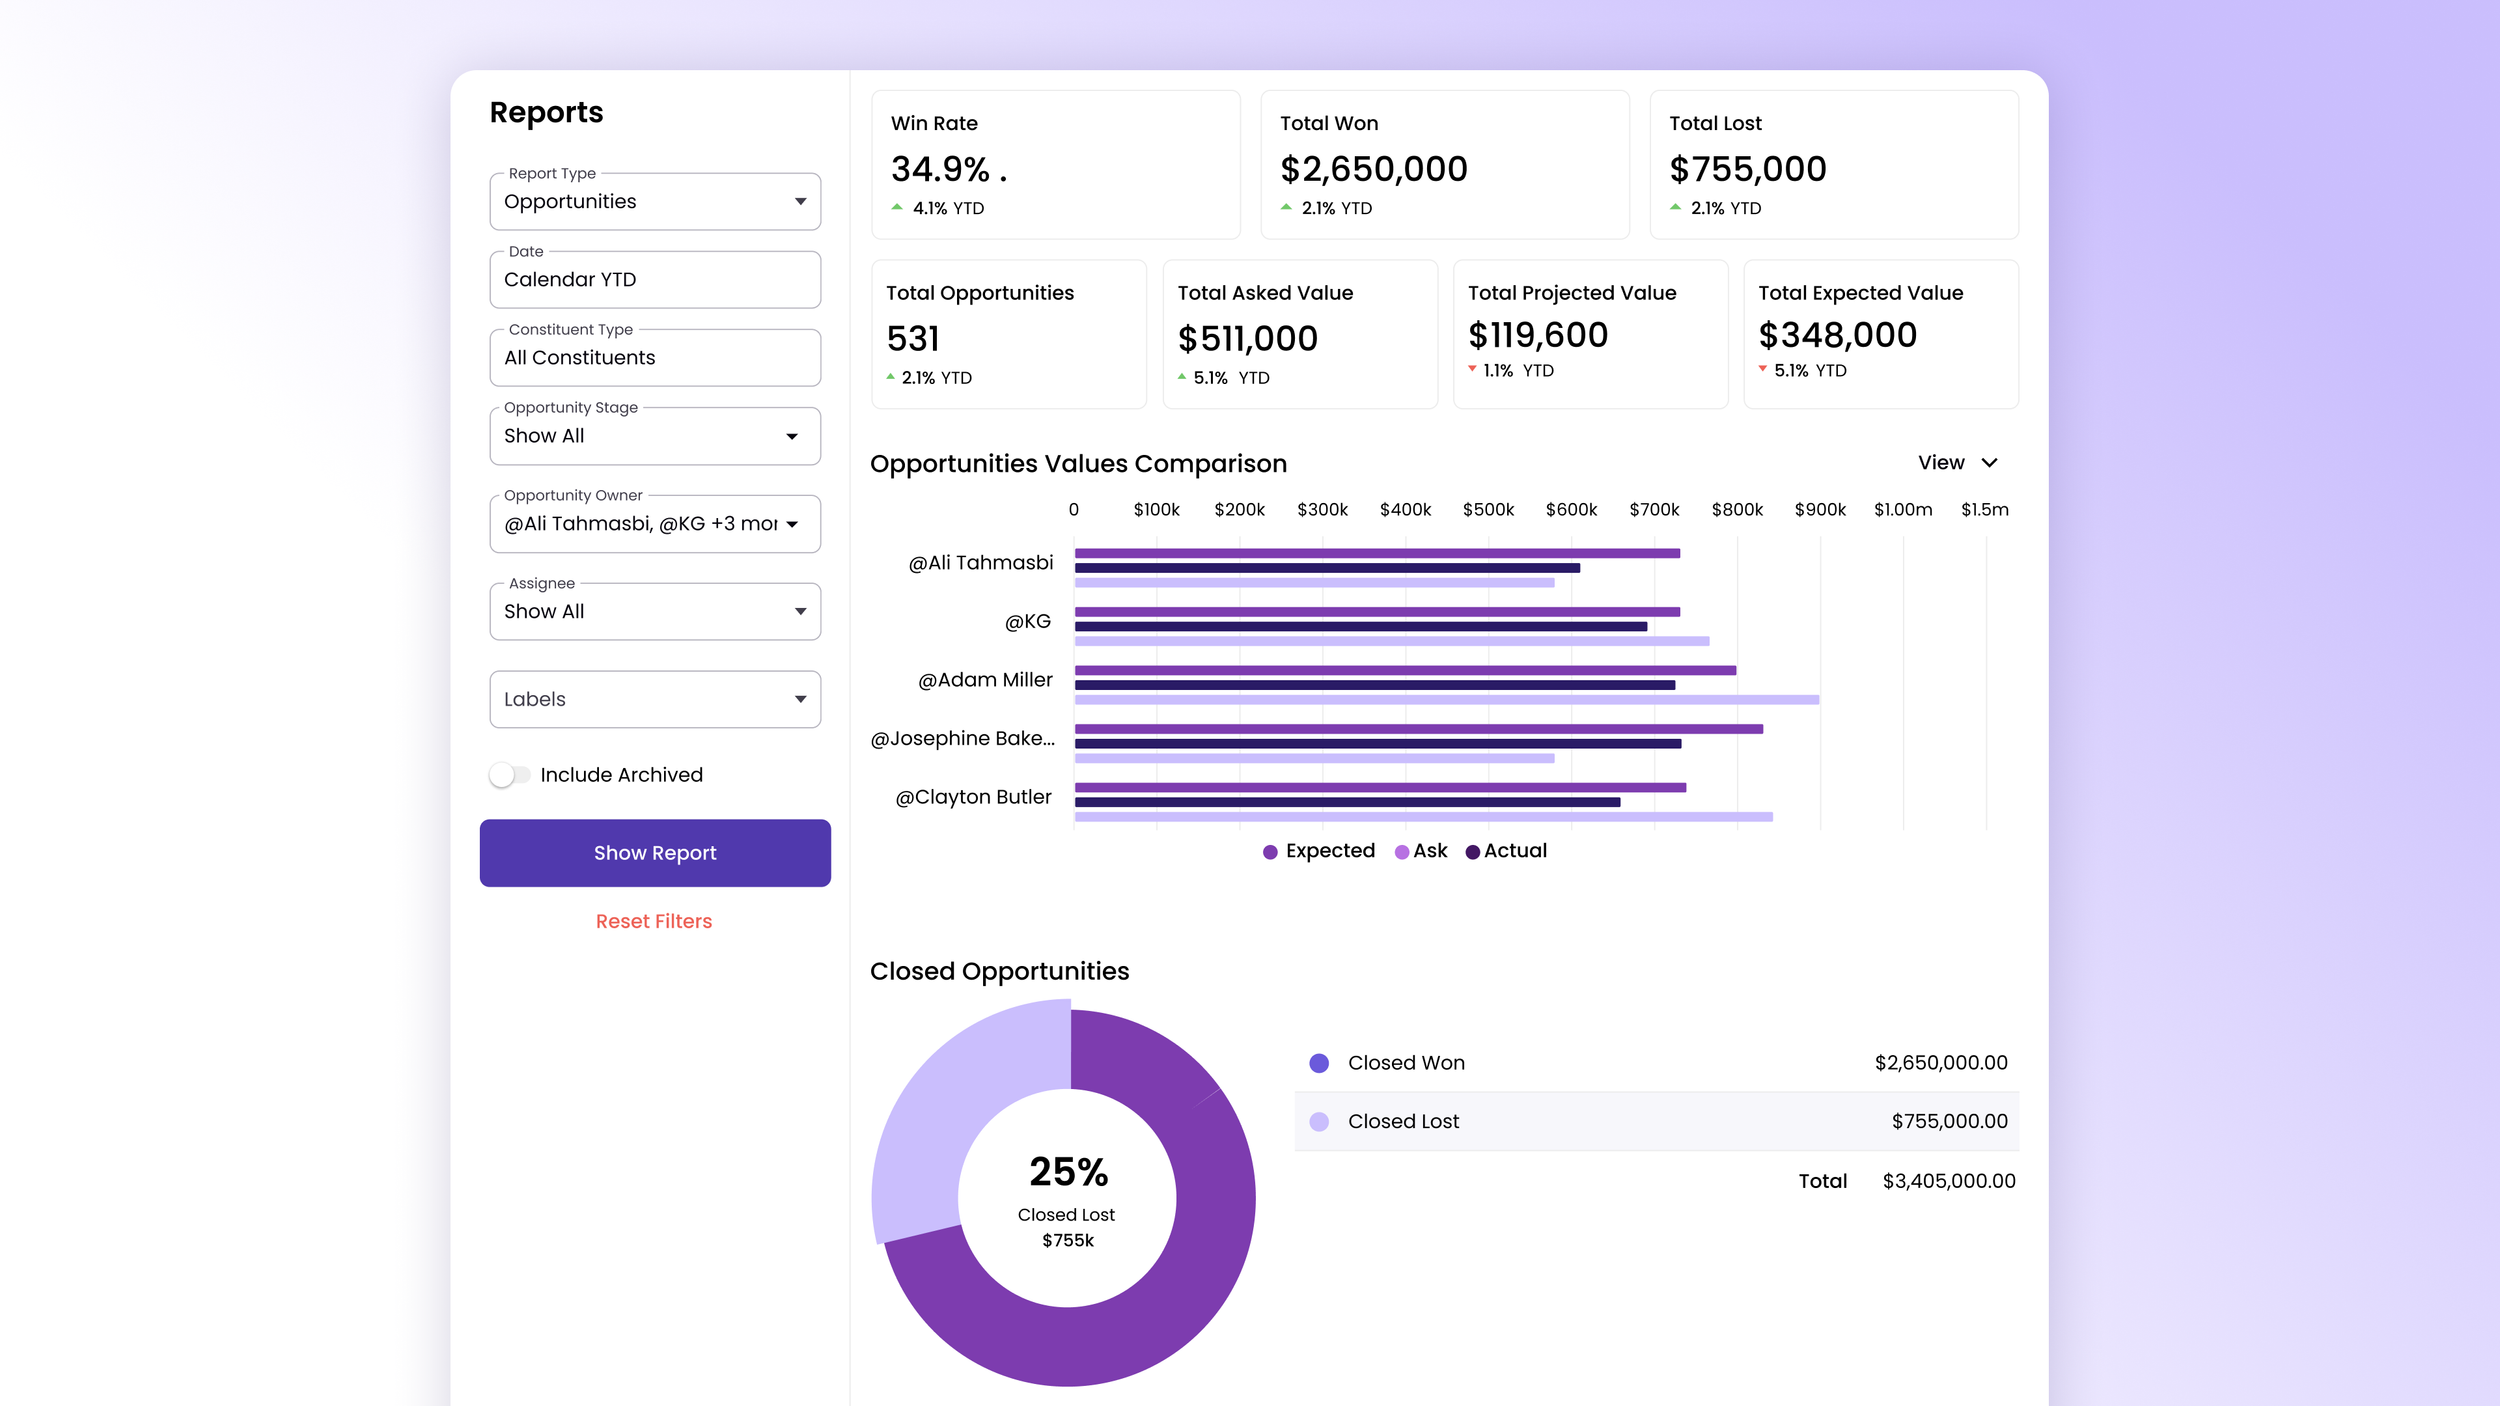Open the Report Type dropdown
This screenshot has width=2500, height=1406.
click(x=655, y=202)
